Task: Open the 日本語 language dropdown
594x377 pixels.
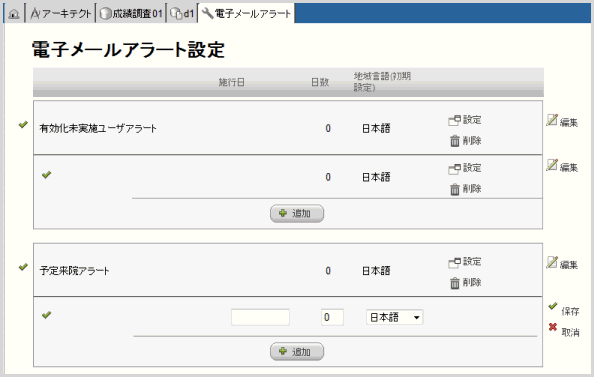Action: [x=394, y=317]
